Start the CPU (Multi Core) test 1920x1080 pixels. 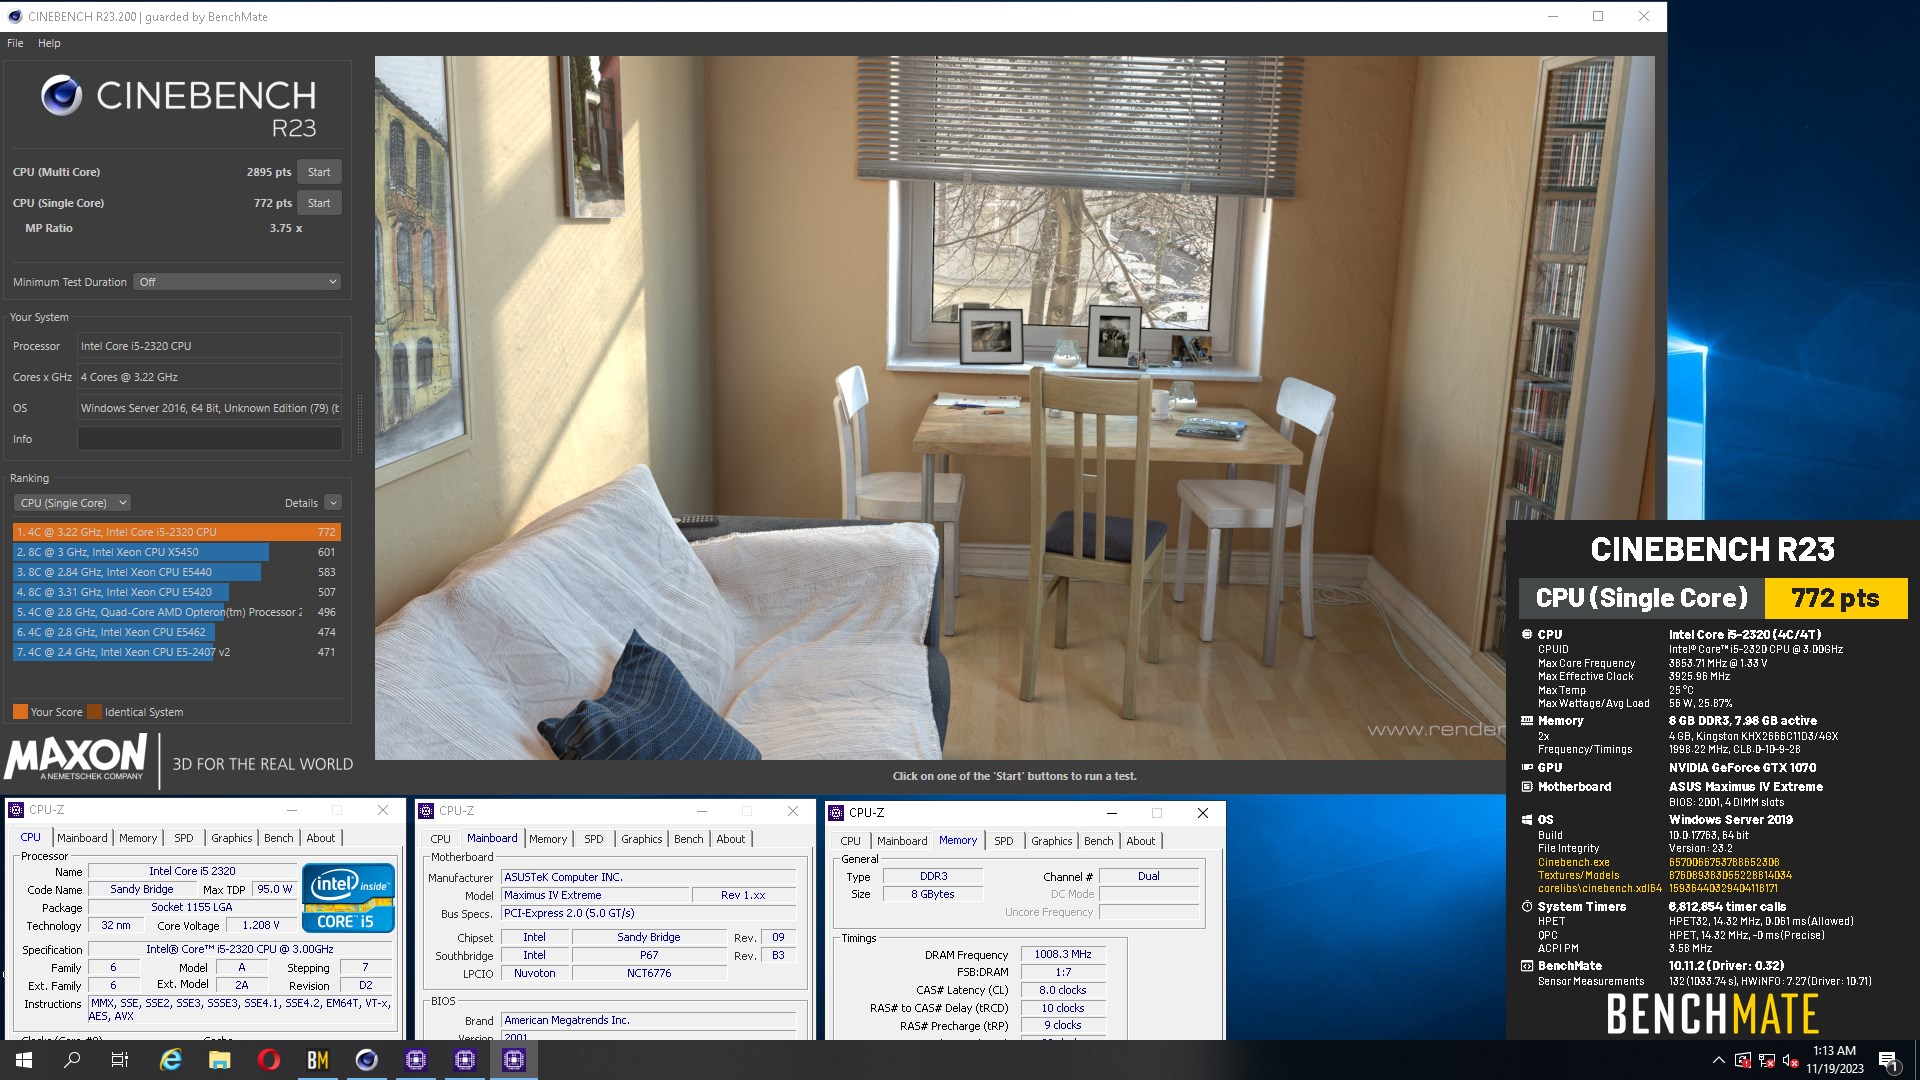tap(319, 172)
